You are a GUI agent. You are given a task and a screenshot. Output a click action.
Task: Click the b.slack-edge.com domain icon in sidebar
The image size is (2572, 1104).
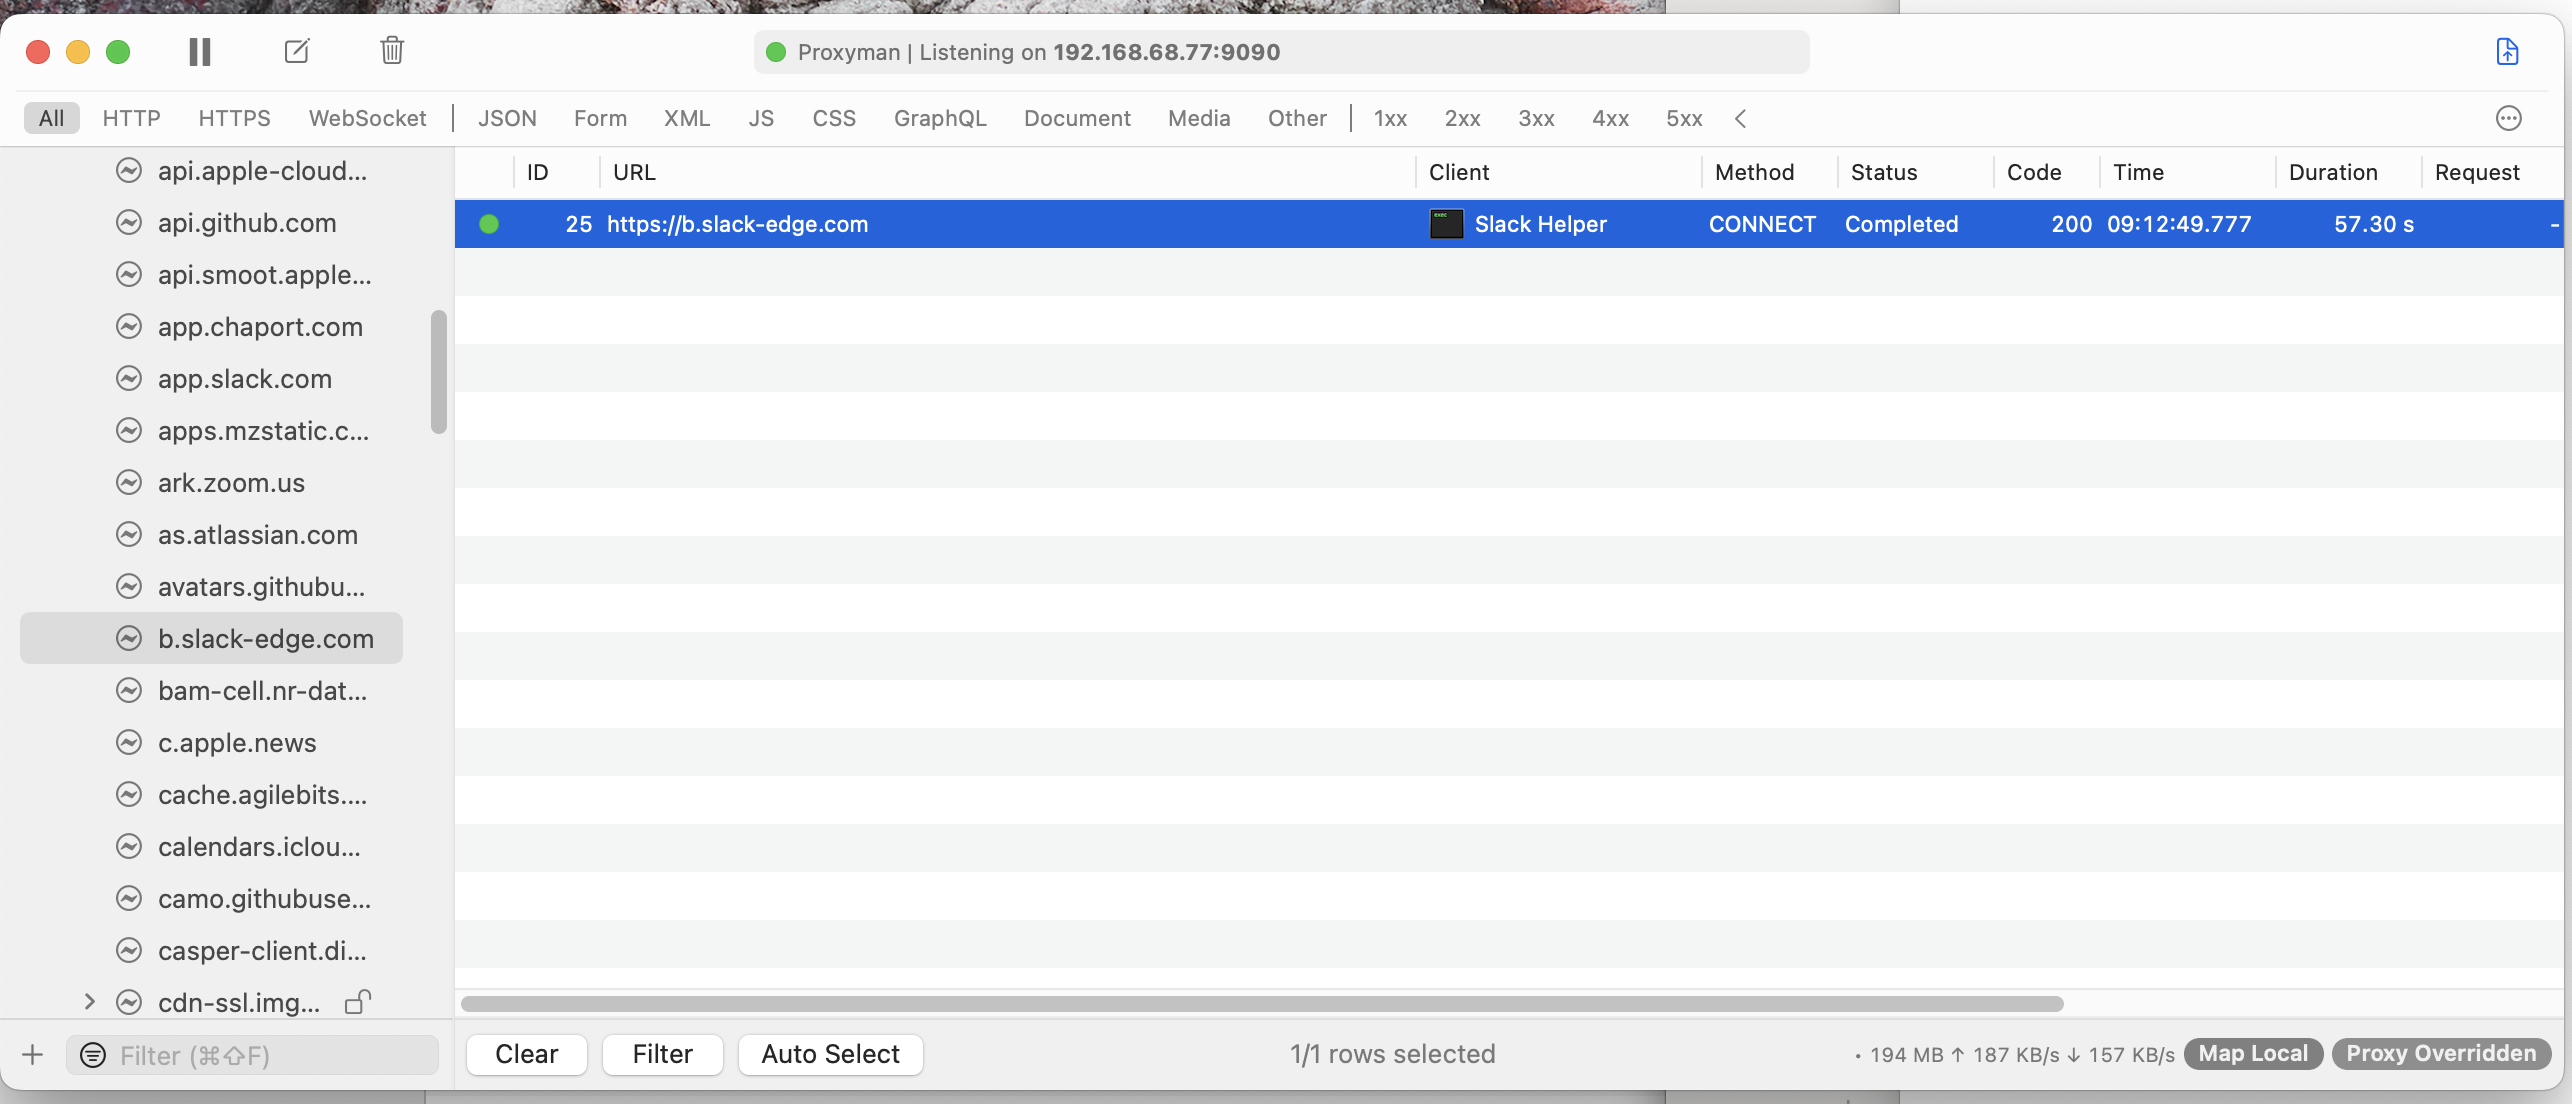point(130,638)
